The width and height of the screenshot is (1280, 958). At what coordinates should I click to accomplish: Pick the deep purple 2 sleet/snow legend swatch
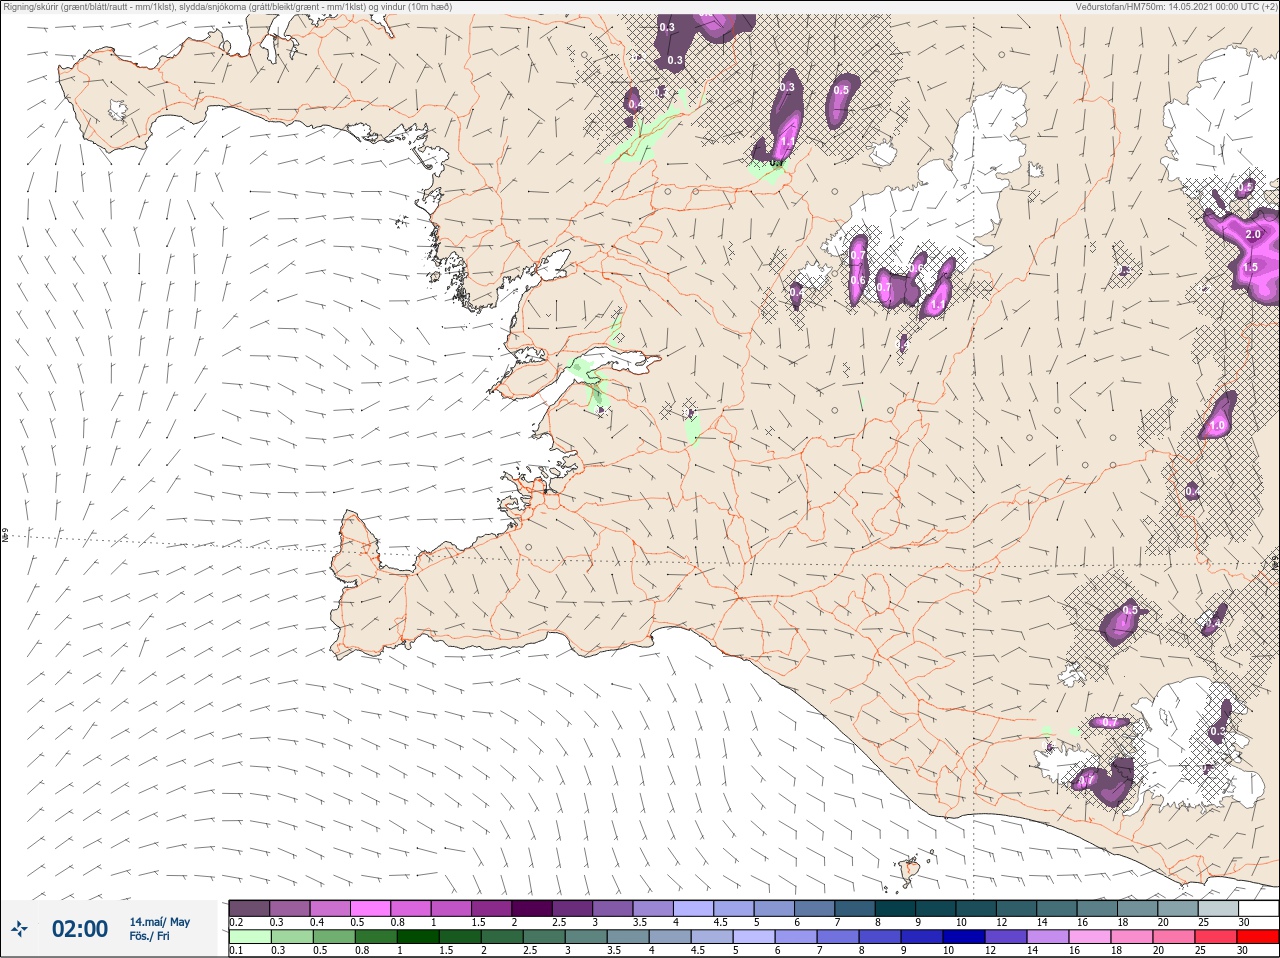click(532, 908)
